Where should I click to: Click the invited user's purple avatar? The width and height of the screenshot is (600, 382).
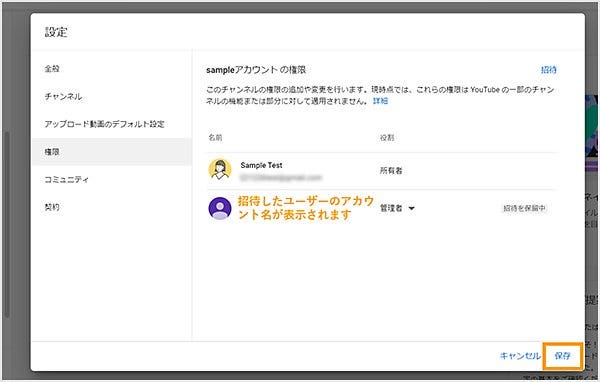[x=220, y=208]
